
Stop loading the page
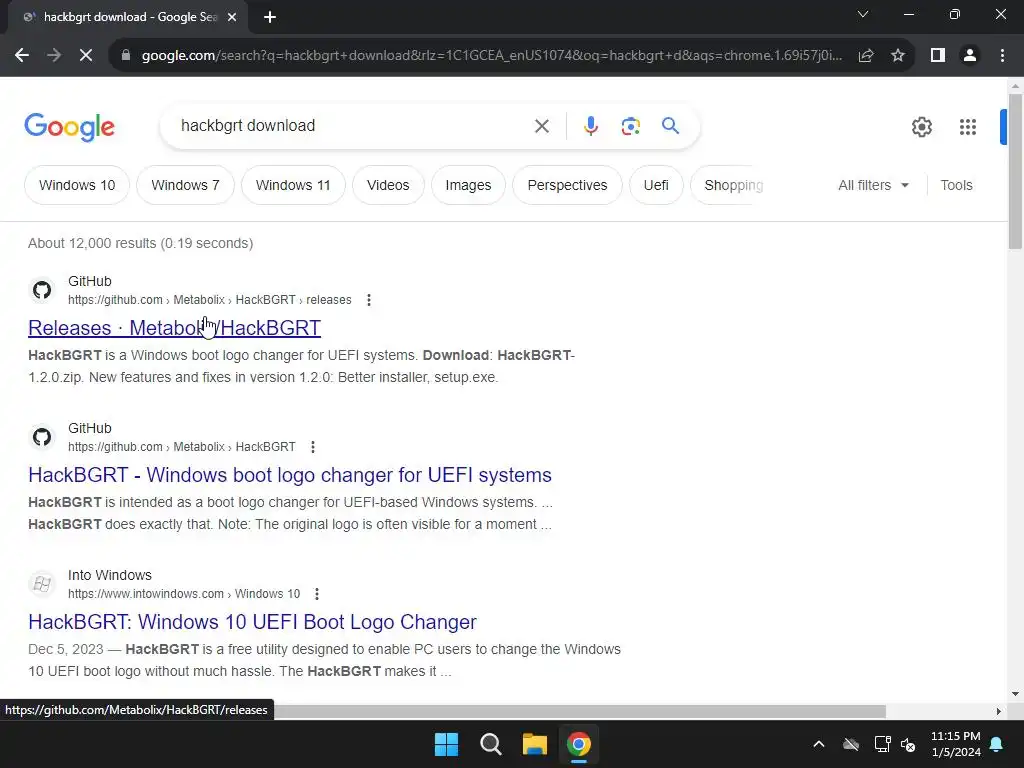click(86, 56)
